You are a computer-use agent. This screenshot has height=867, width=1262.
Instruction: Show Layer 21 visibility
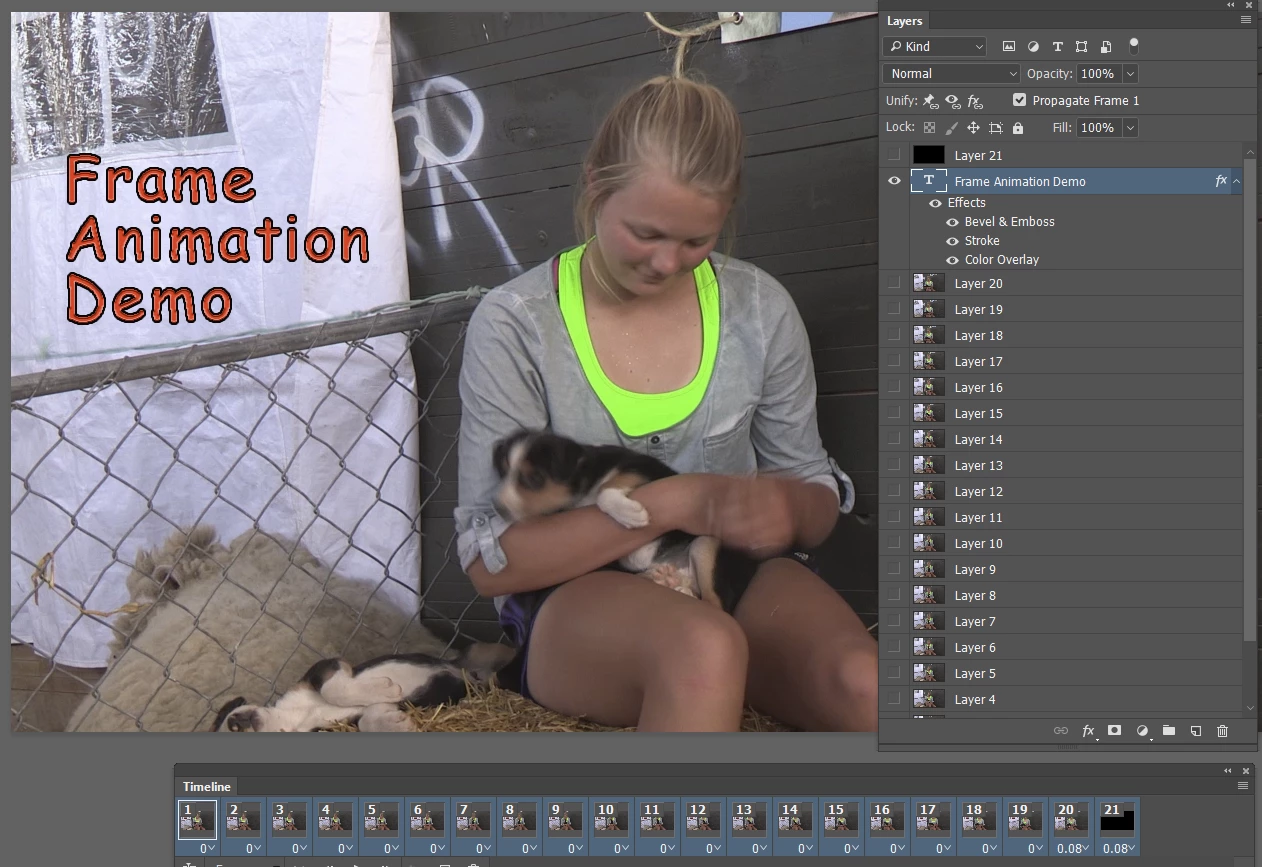pyautogui.click(x=895, y=155)
